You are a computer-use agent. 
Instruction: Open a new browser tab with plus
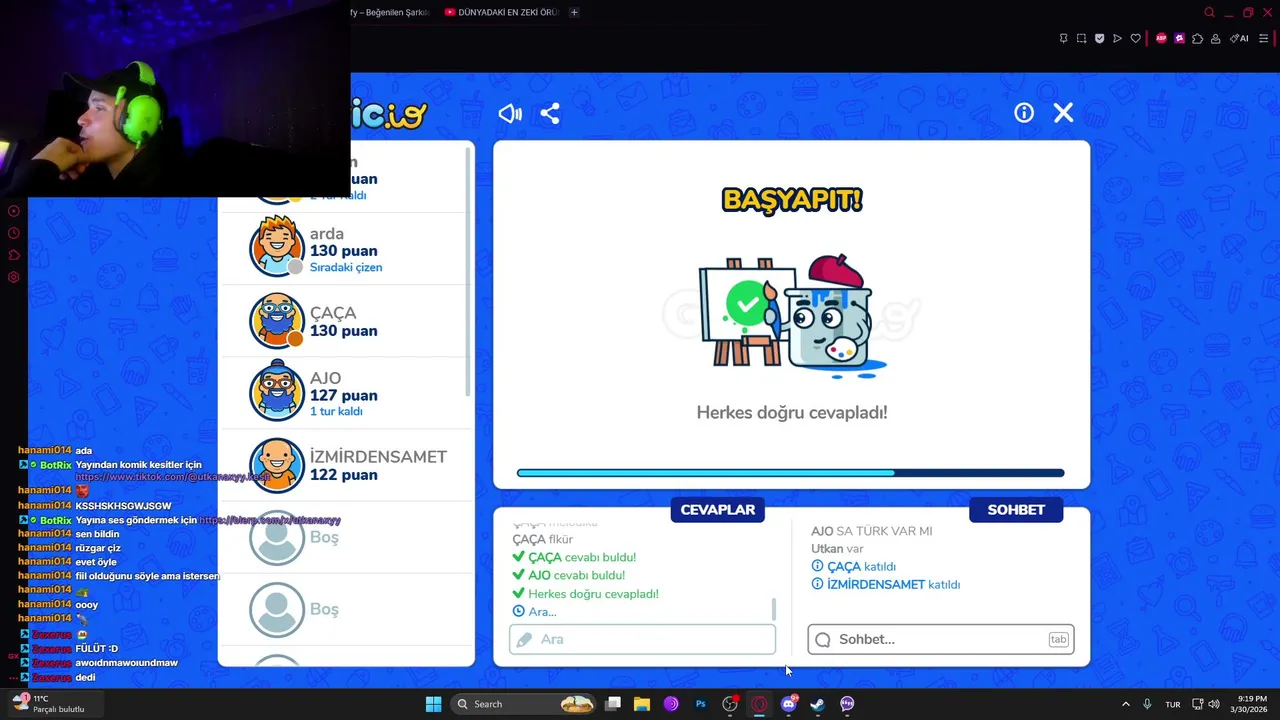point(574,12)
